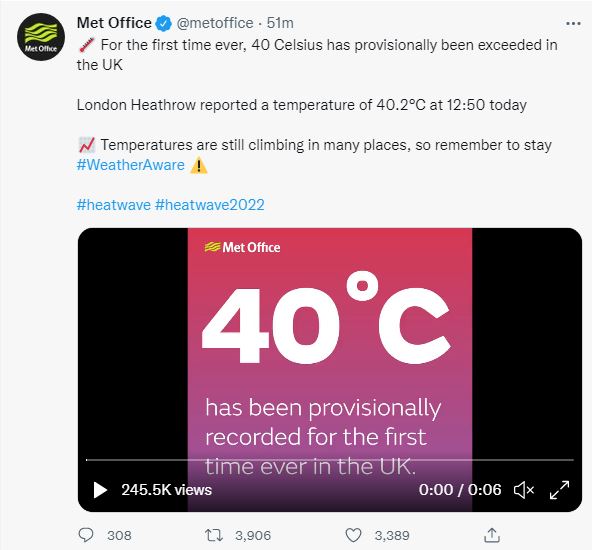Open the 51m timestamp link
Image resolution: width=592 pixels, height=550 pixels.
(280, 23)
